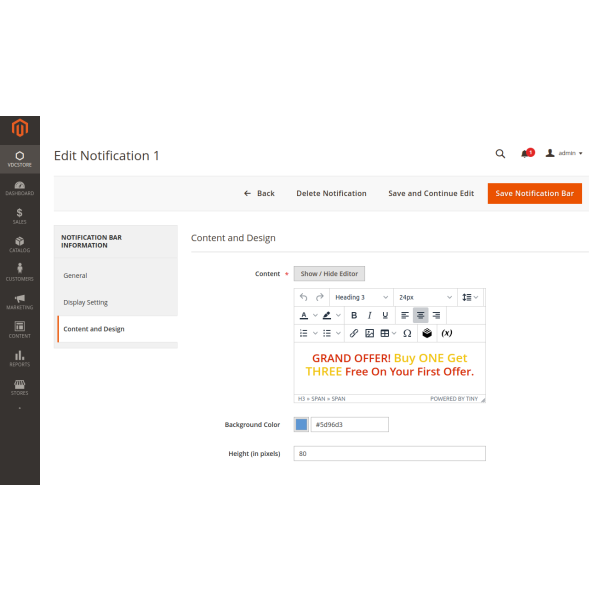
Task: Open the special character Omega icon
Action: coord(407,333)
